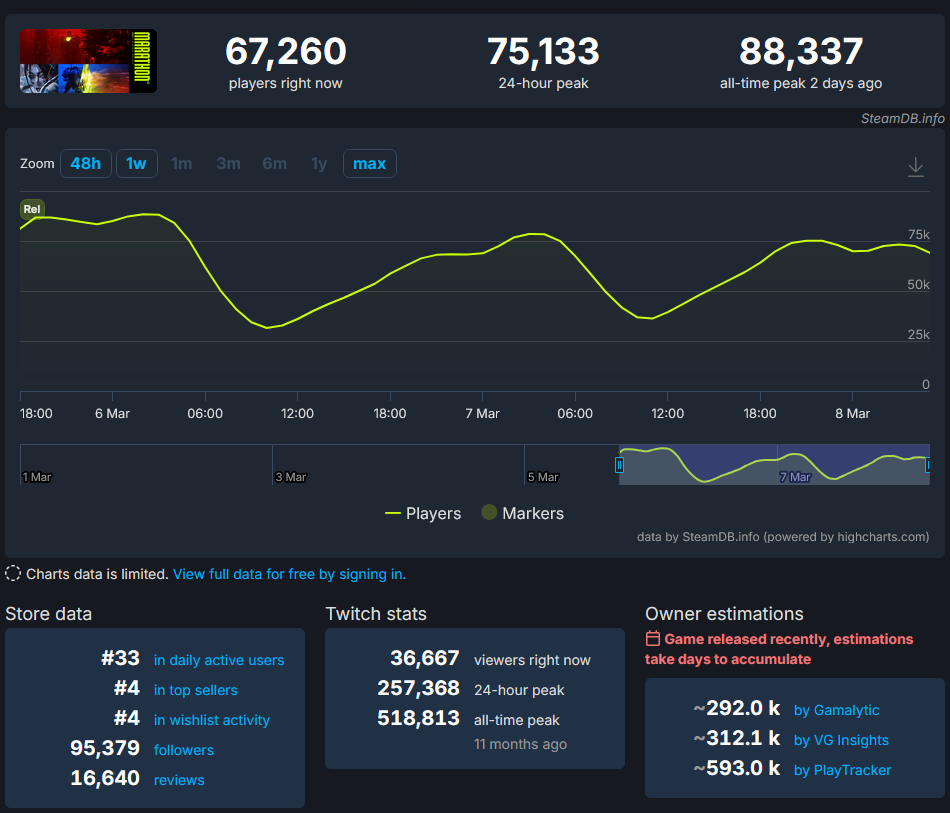Open the 'reviews' link
The width and height of the screenshot is (950, 813).
tap(179, 780)
